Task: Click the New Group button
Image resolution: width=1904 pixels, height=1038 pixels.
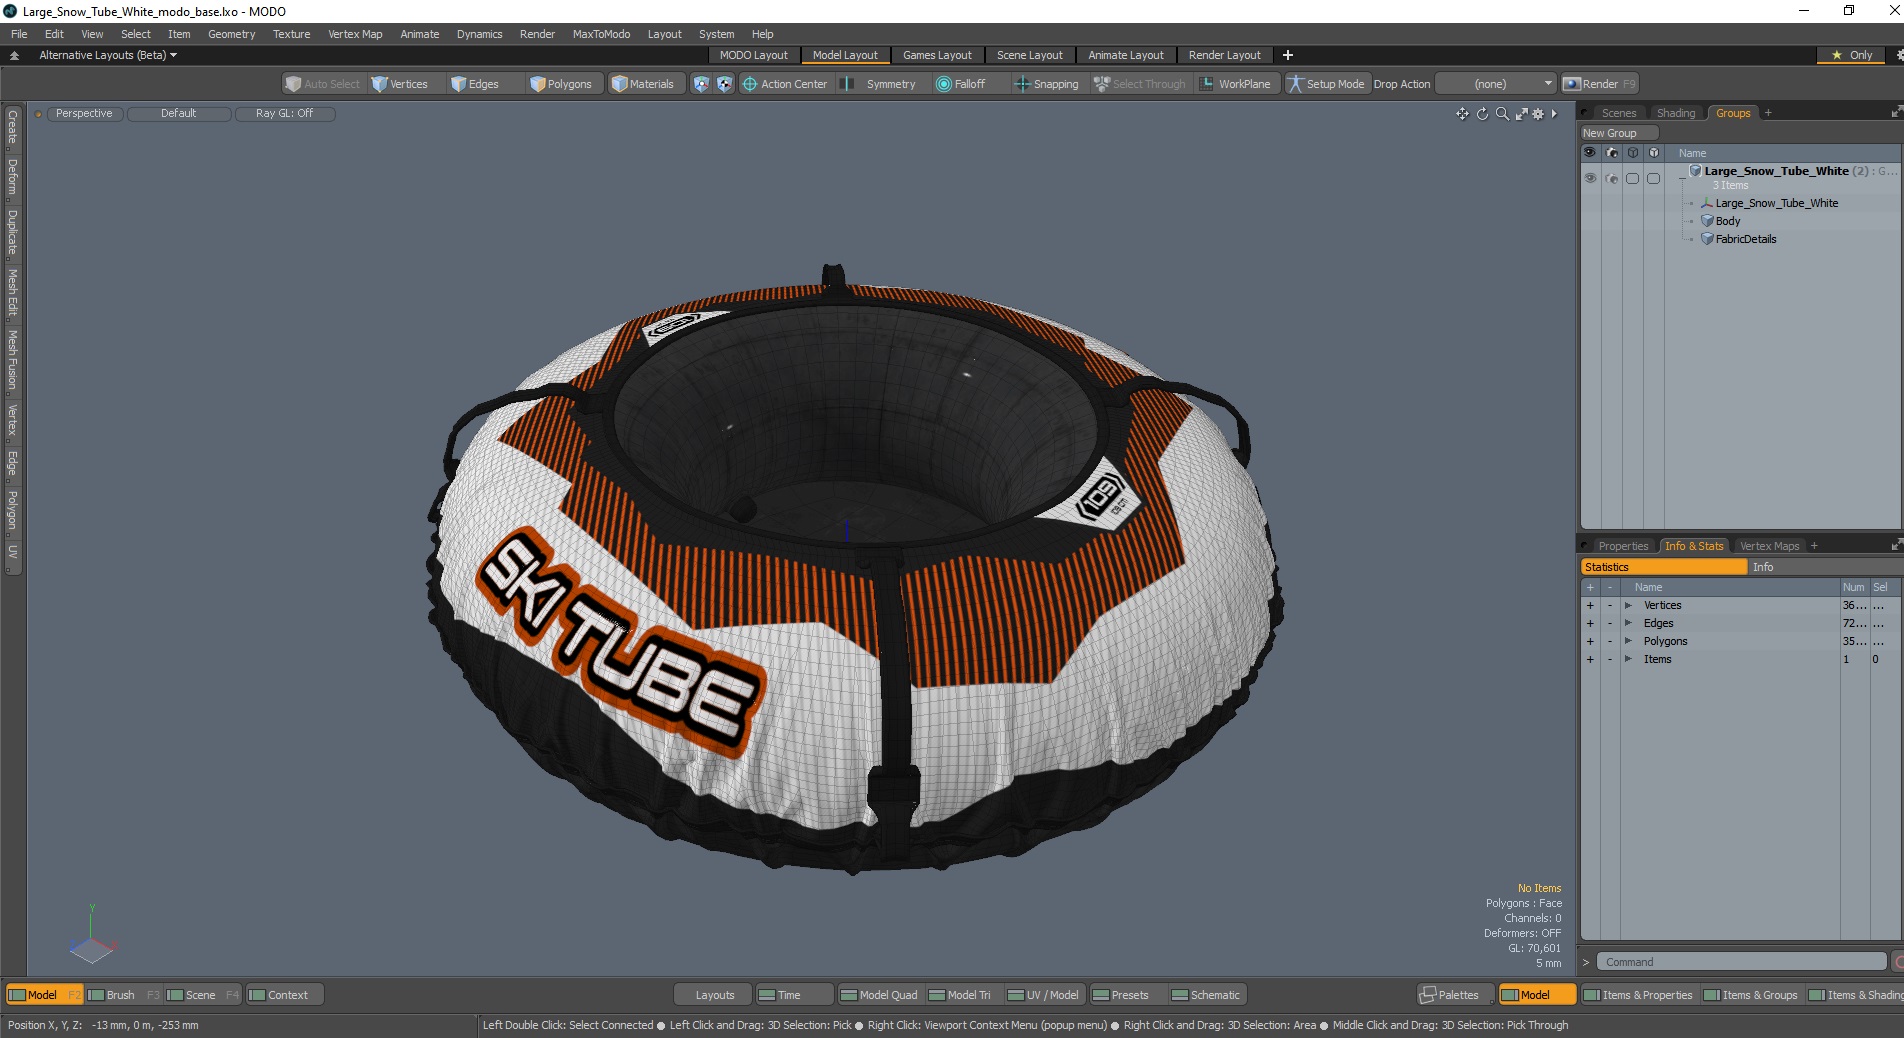Action: [x=1618, y=133]
